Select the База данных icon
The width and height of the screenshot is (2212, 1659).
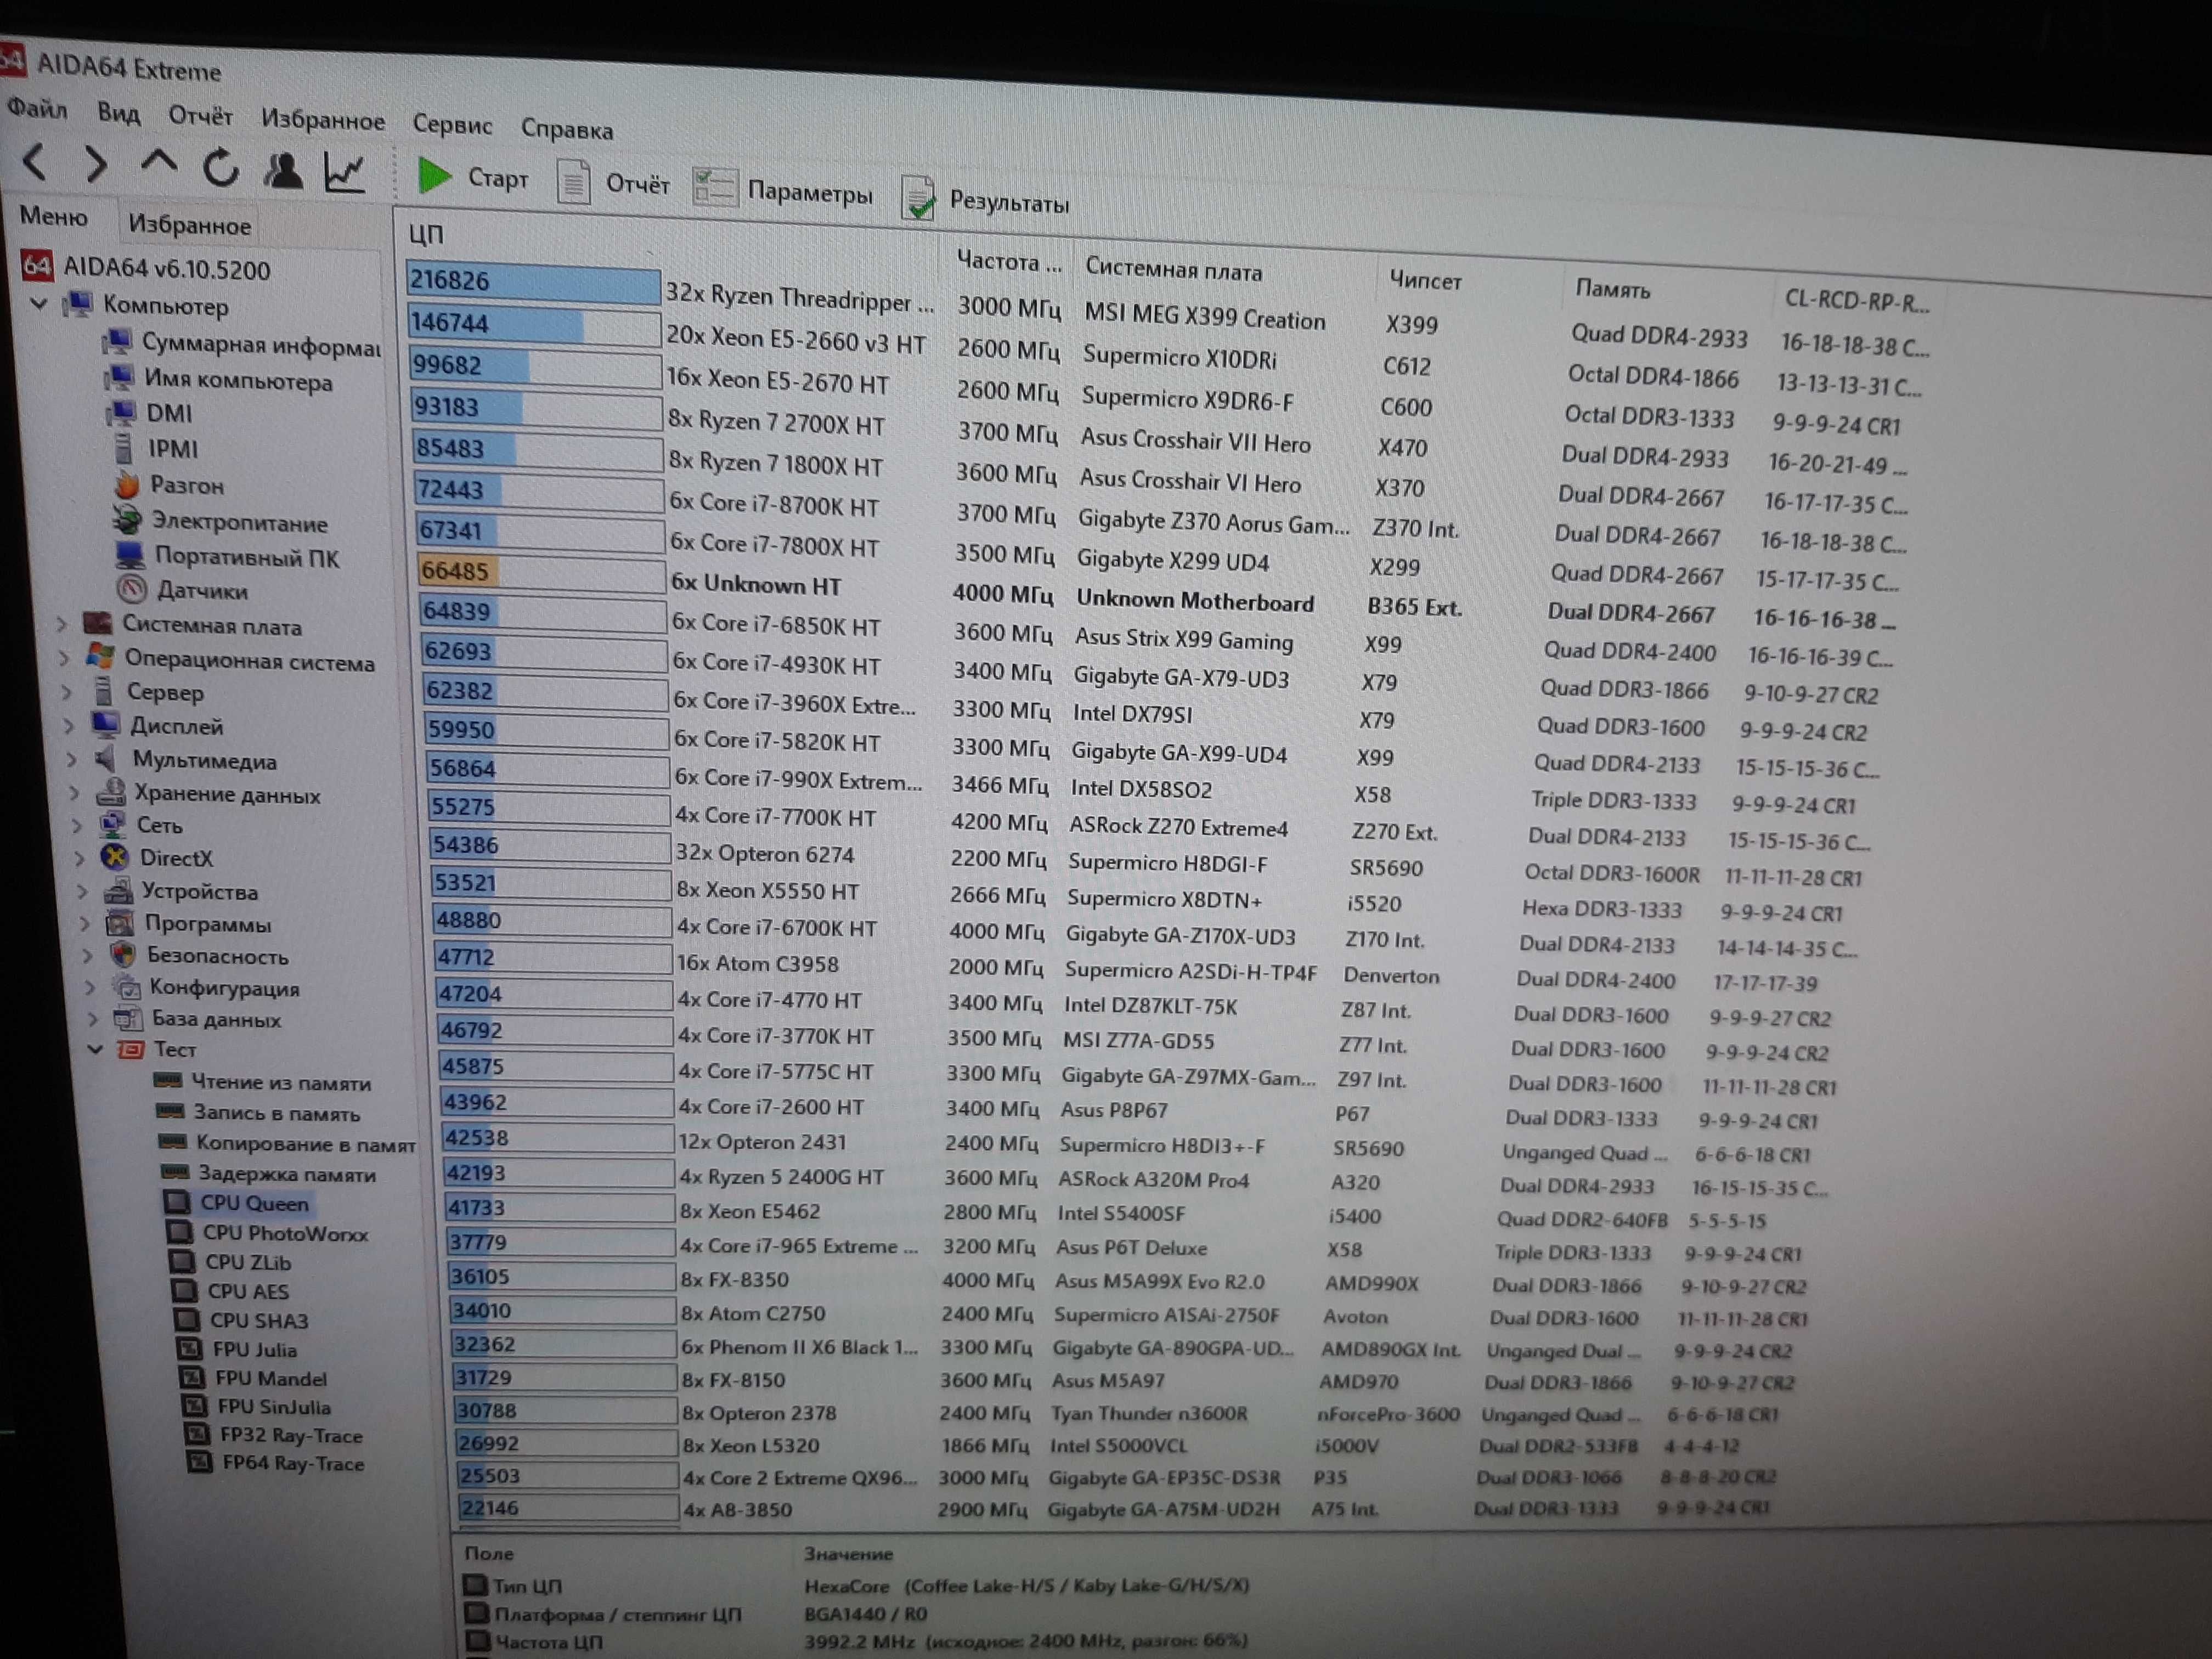pos(128,1019)
